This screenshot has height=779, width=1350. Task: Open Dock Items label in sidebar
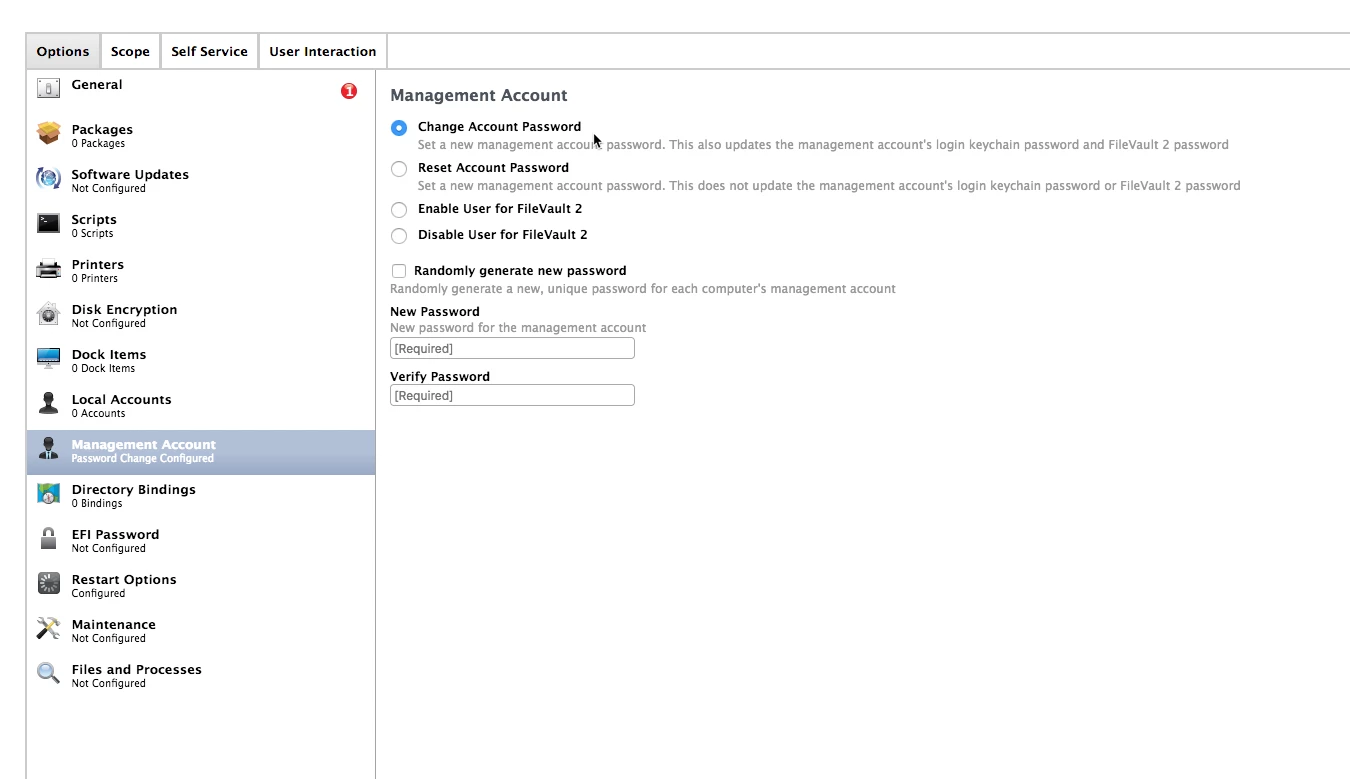pyautogui.click(x=109, y=354)
